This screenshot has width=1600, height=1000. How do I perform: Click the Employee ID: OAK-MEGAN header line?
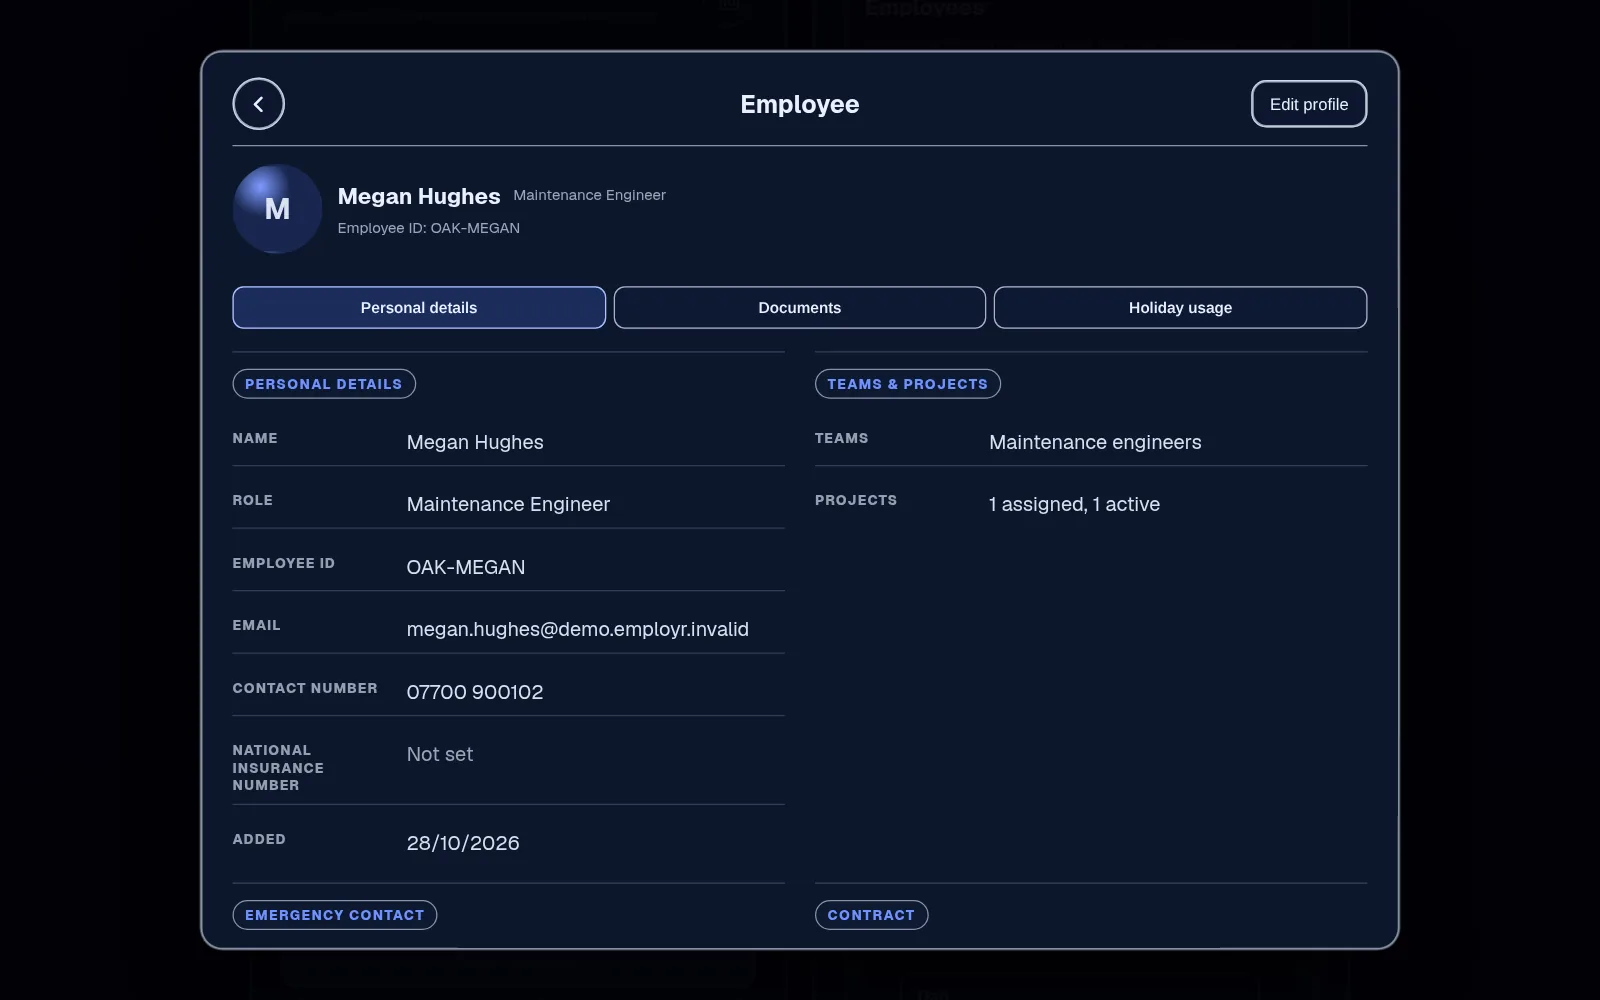pos(429,228)
